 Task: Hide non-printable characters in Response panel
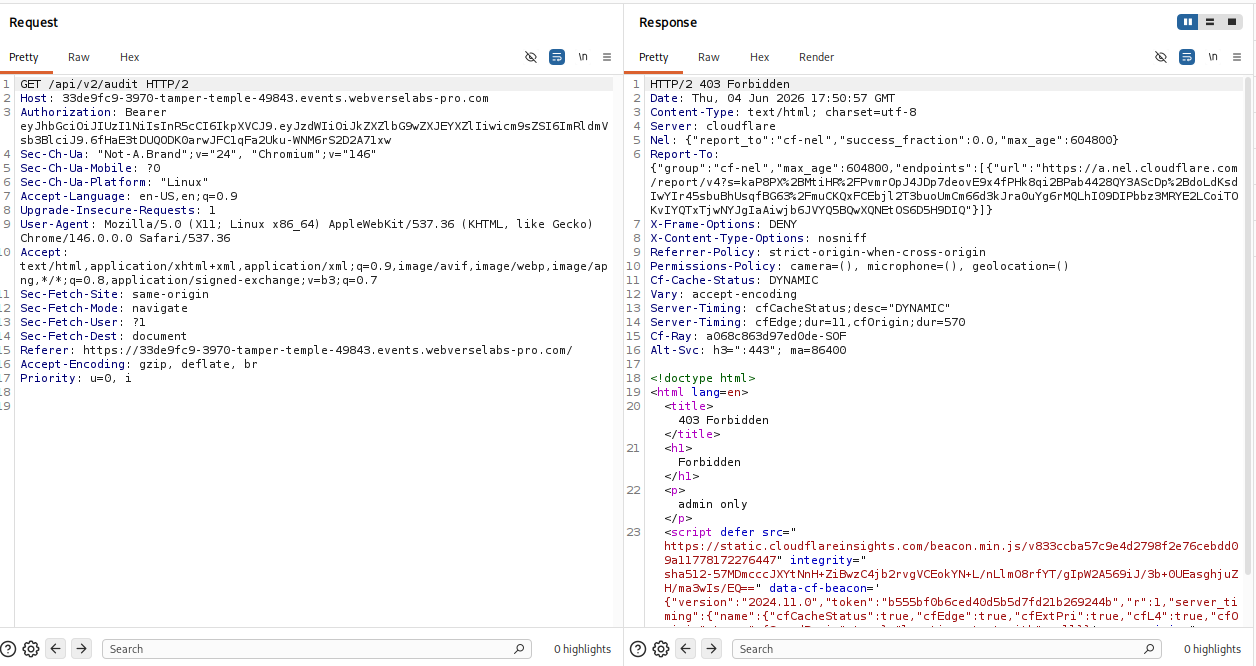point(1161,57)
